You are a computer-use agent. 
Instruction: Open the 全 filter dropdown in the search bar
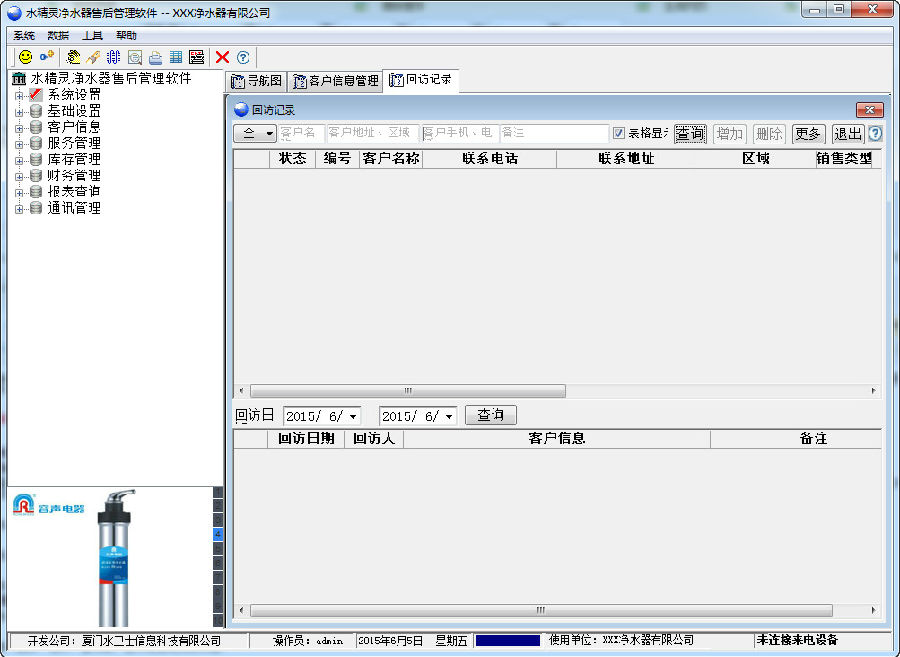click(x=255, y=134)
